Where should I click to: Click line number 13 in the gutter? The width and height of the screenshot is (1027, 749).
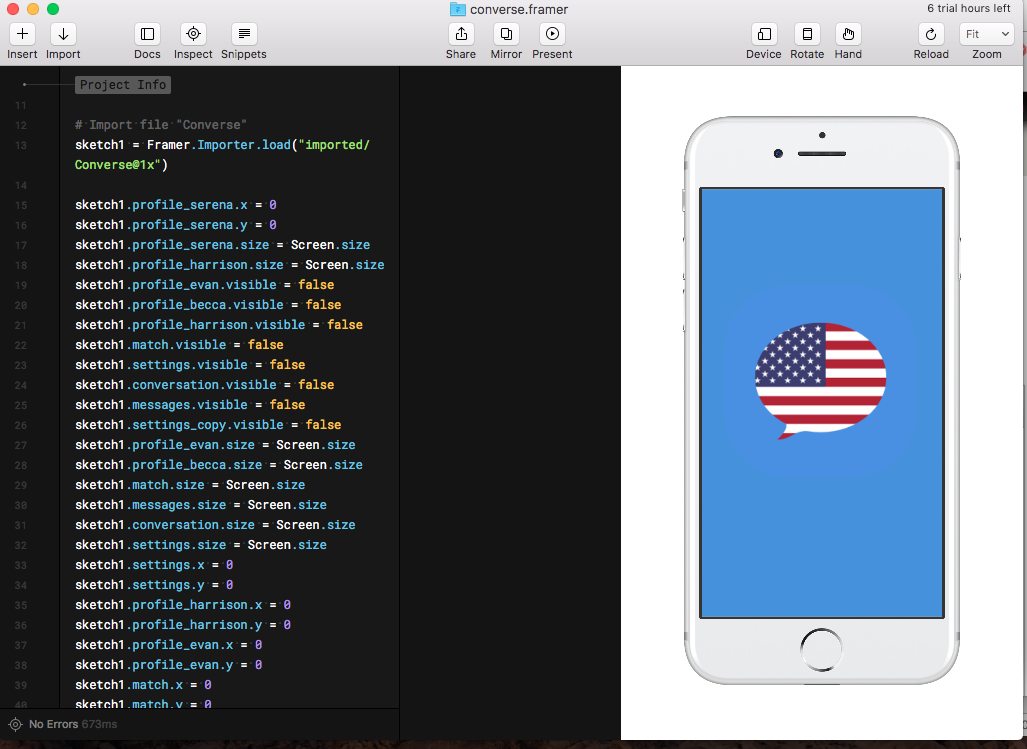click(21, 145)
